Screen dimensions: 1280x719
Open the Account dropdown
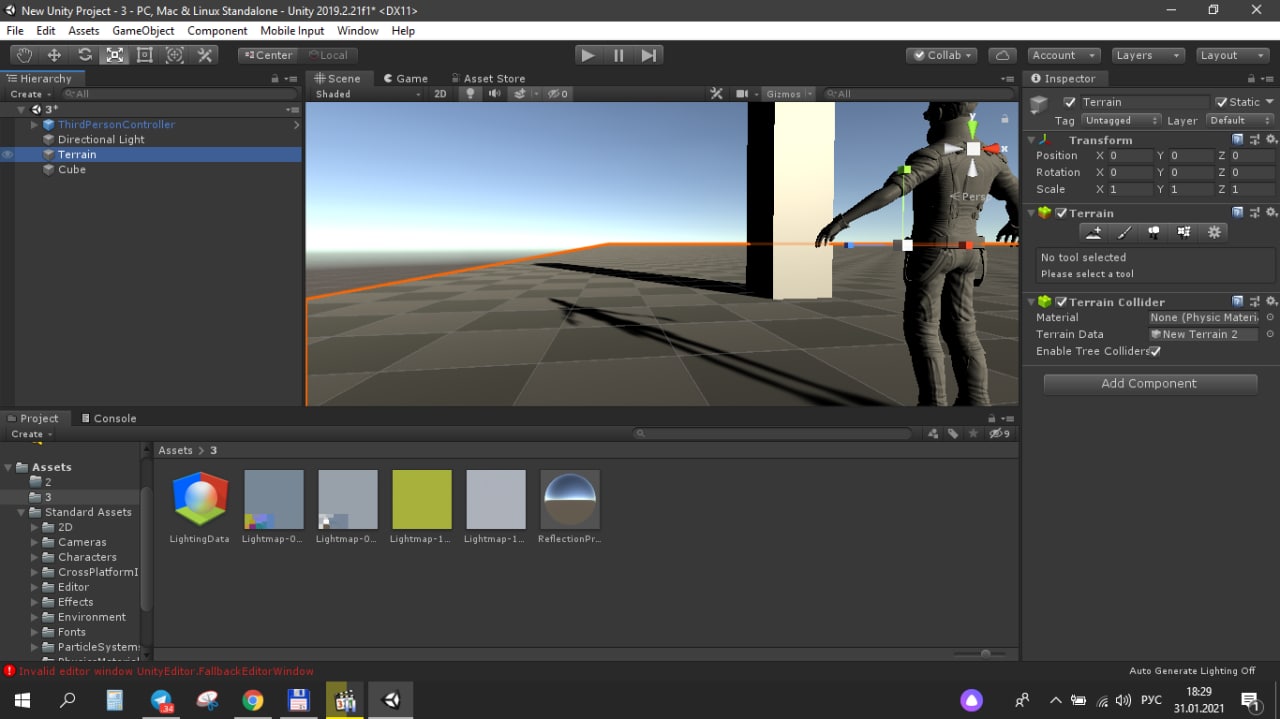pyautogui.click(x=1062, y=55)
